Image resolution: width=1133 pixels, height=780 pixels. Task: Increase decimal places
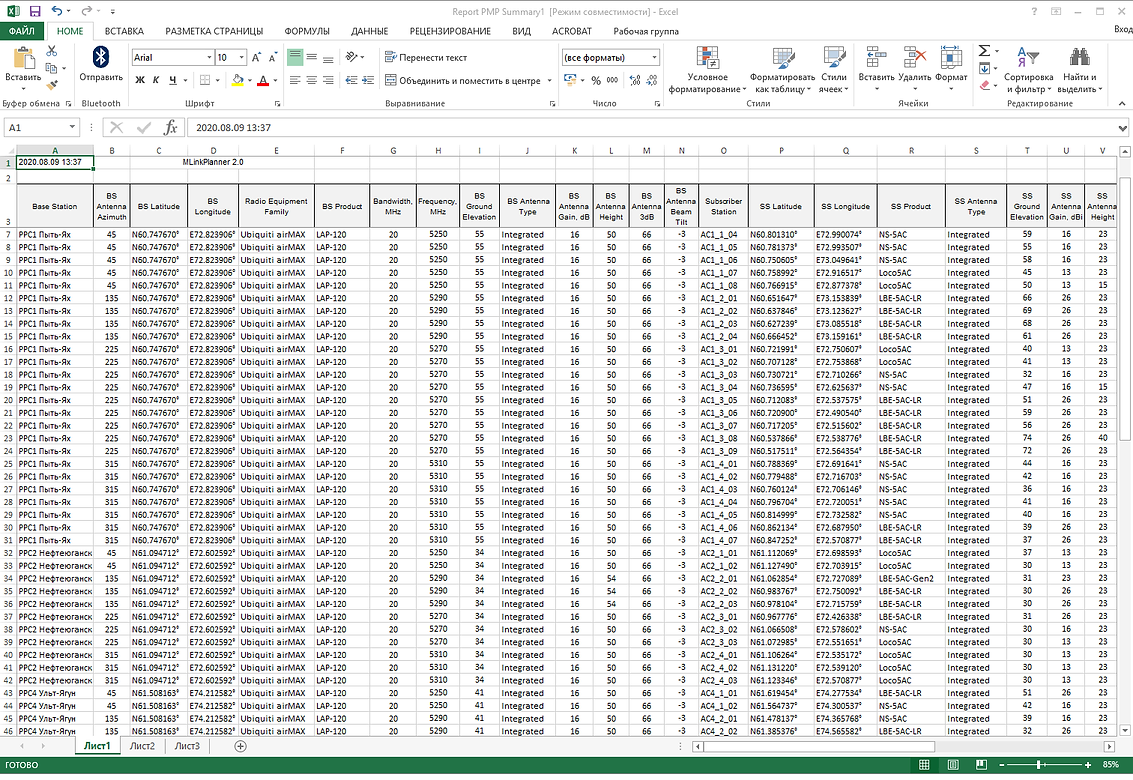[x=635, y=80]
